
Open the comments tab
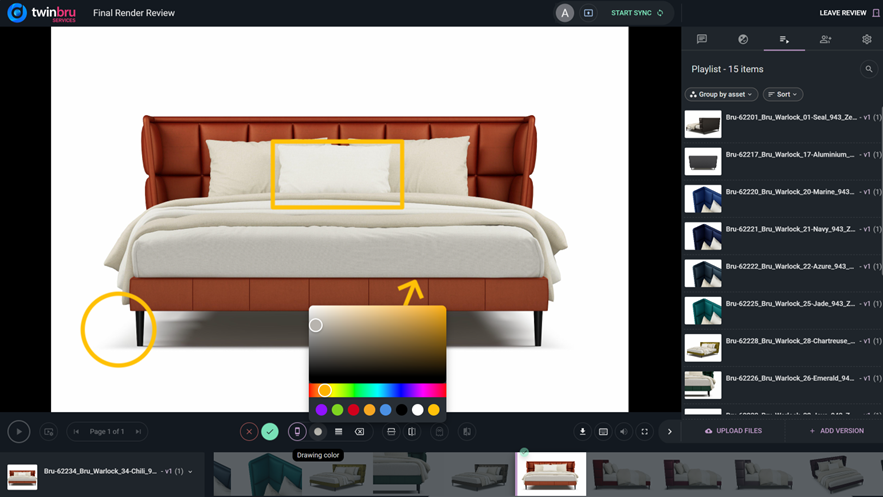click(x=702, y=39)
